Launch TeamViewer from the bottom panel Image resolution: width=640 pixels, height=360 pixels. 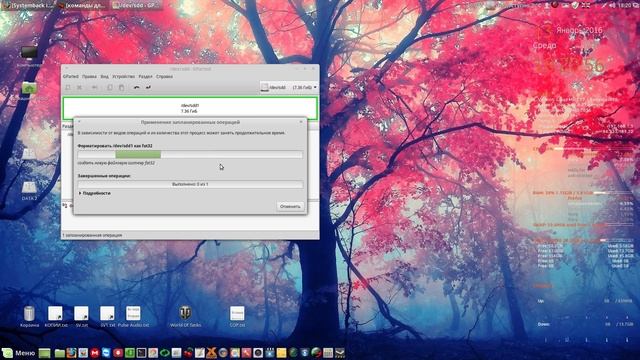coord(106,353)
